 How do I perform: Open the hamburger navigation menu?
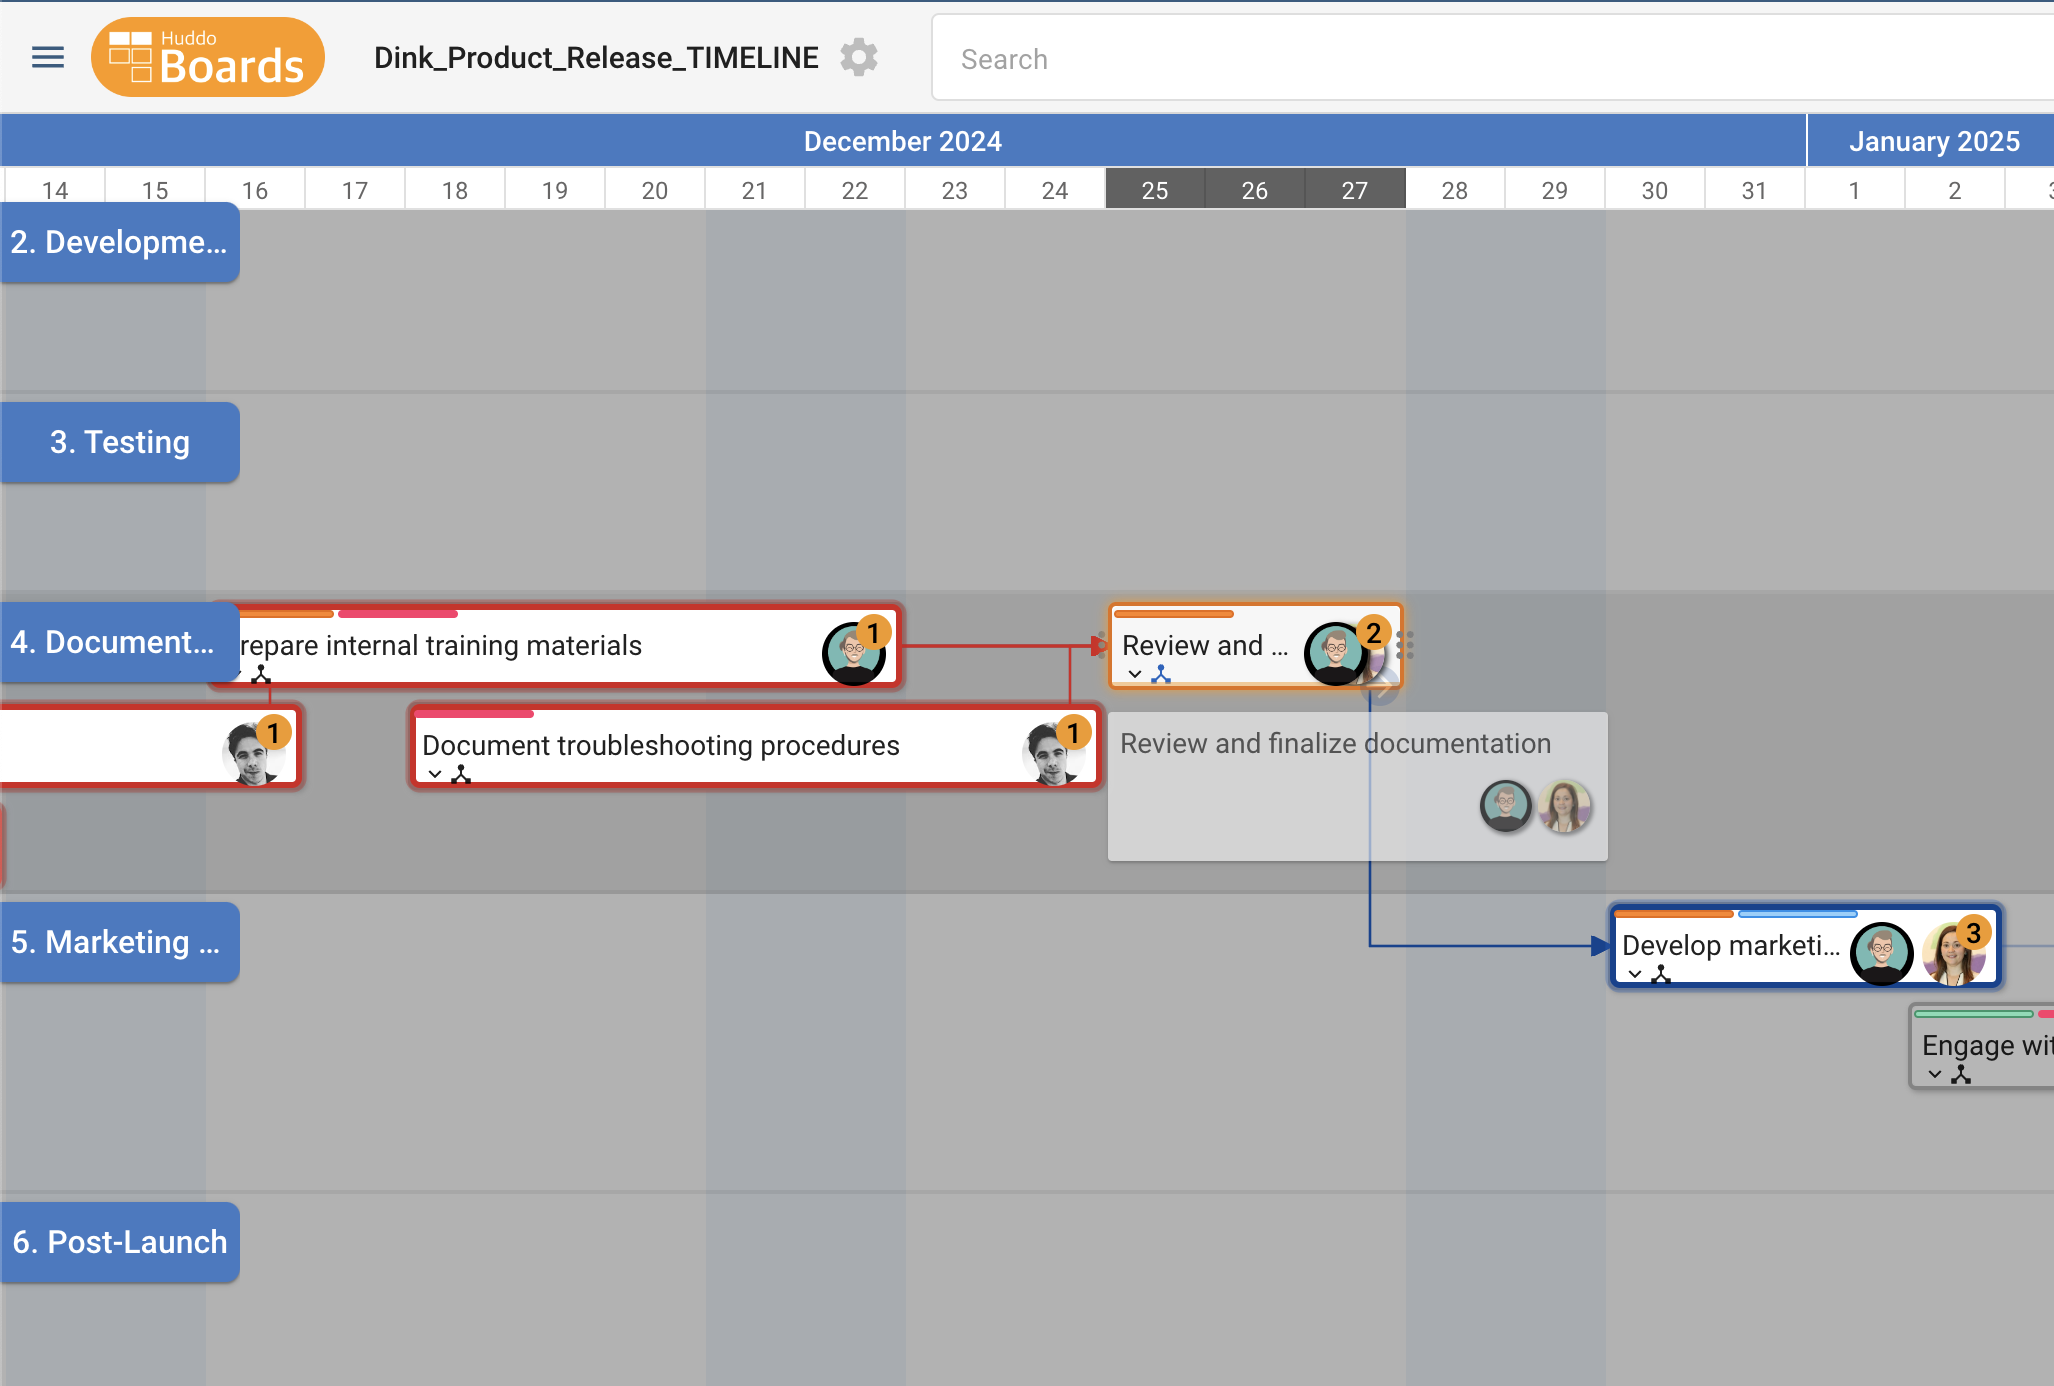point(48,58)
